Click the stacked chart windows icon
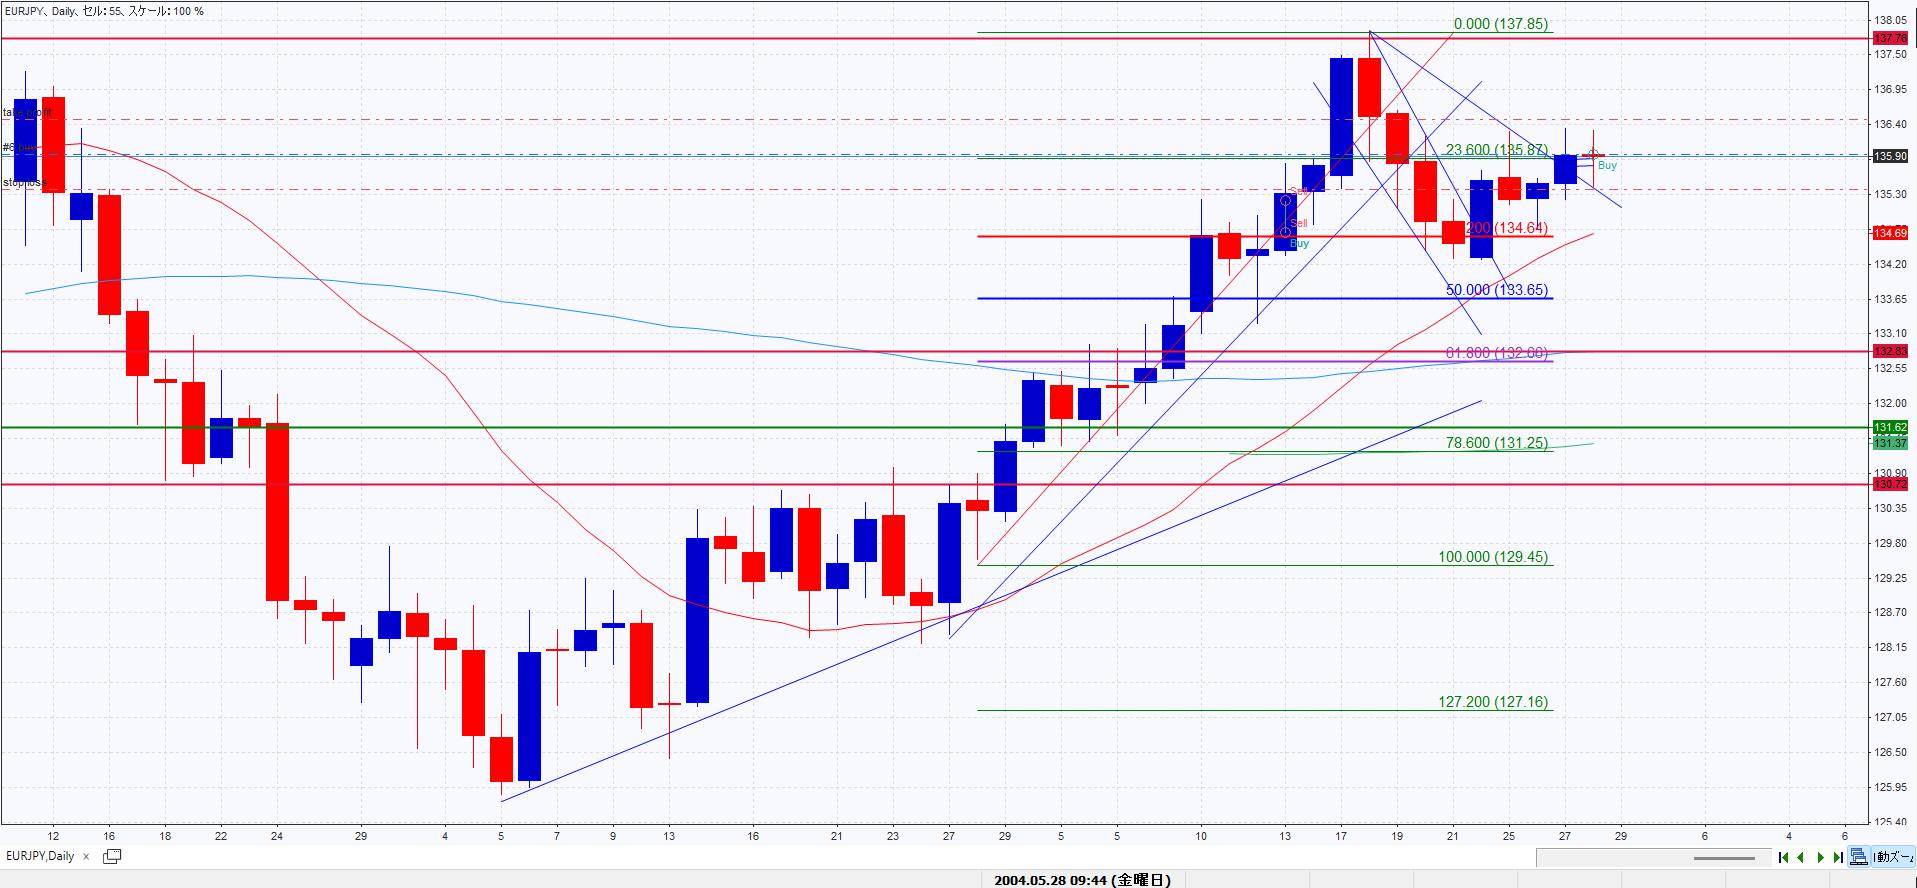 tap(1858, 857)
